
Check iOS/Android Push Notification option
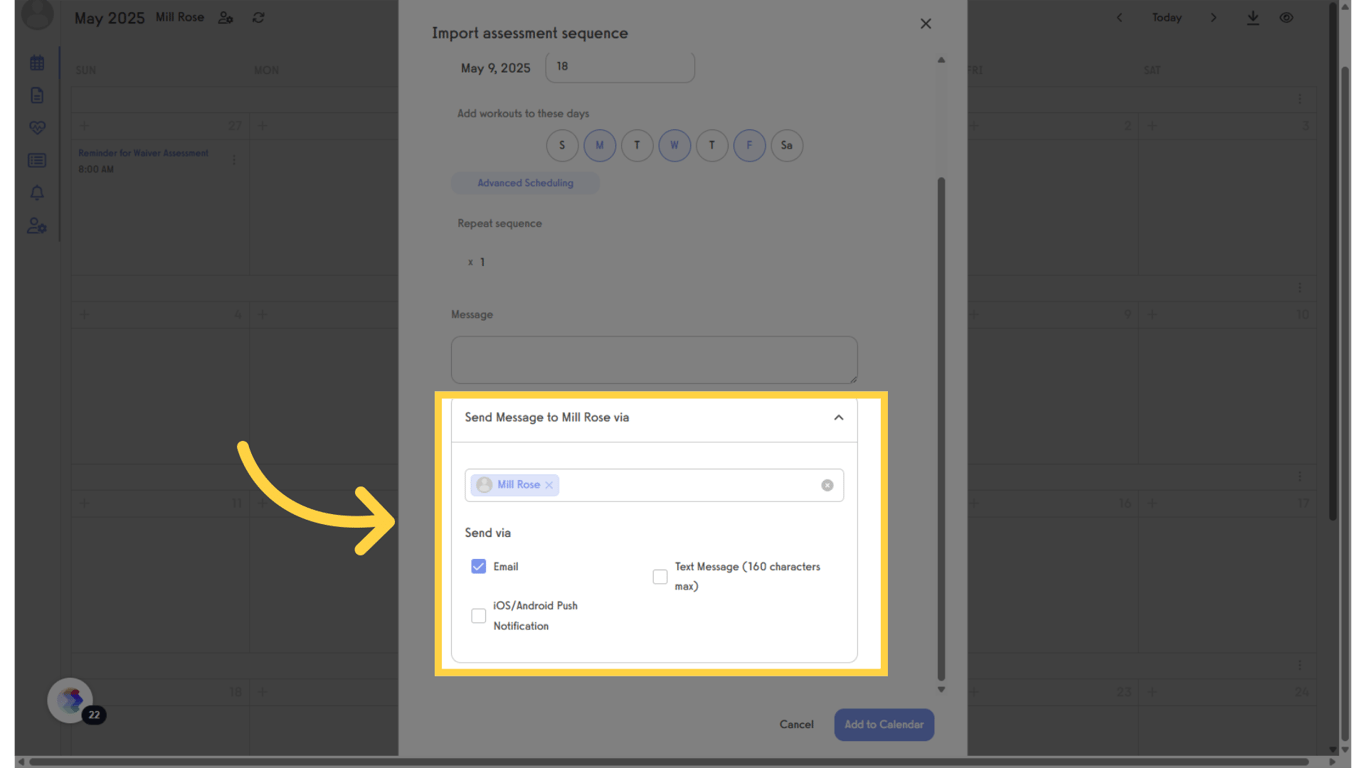tap(478, 615)
